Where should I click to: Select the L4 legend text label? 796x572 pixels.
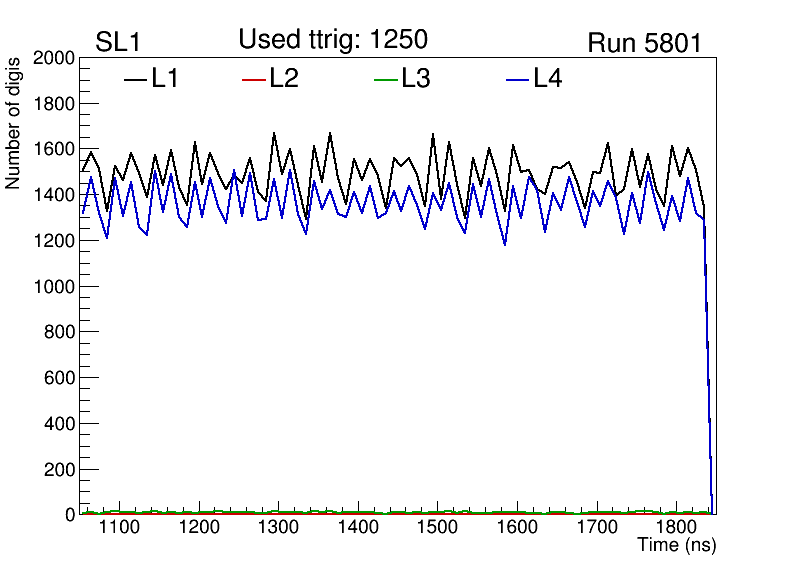pos(548,79)
